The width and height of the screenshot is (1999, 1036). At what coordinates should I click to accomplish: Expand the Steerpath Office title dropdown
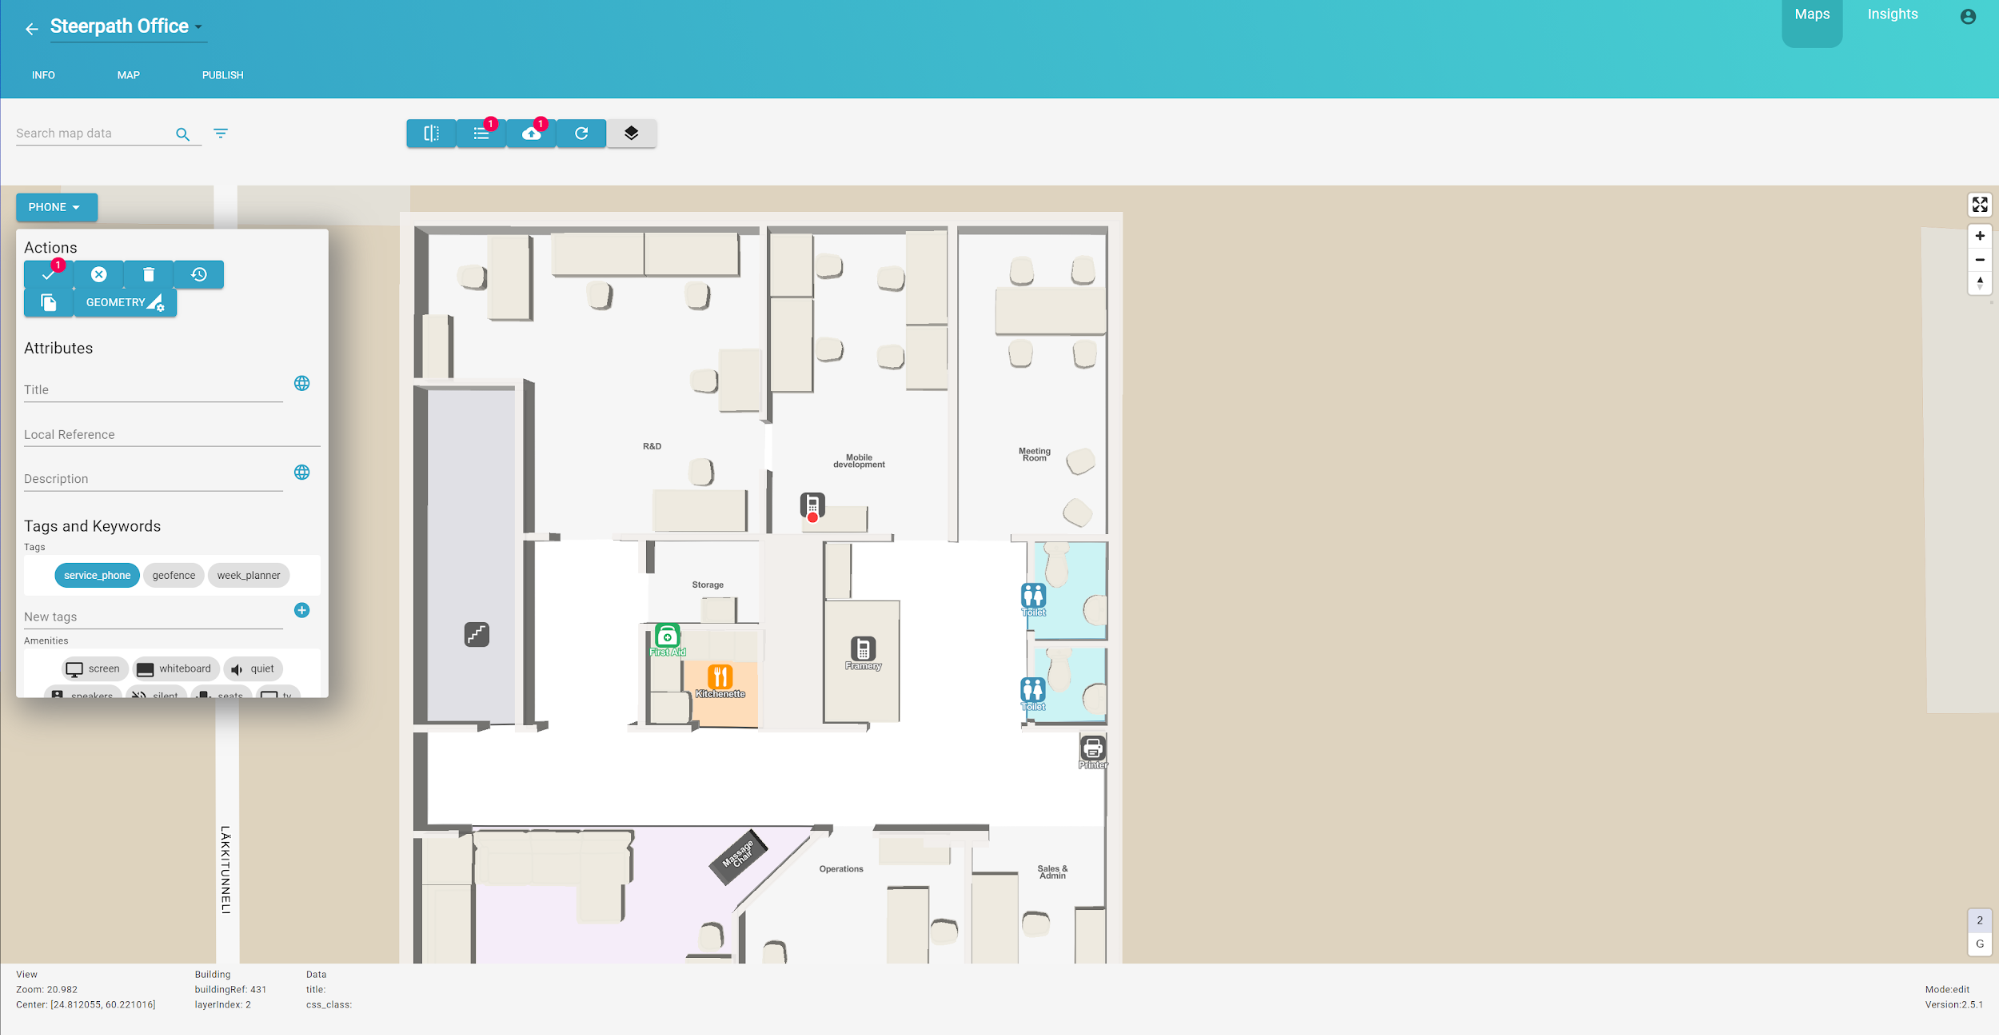[x=198, y=27]
